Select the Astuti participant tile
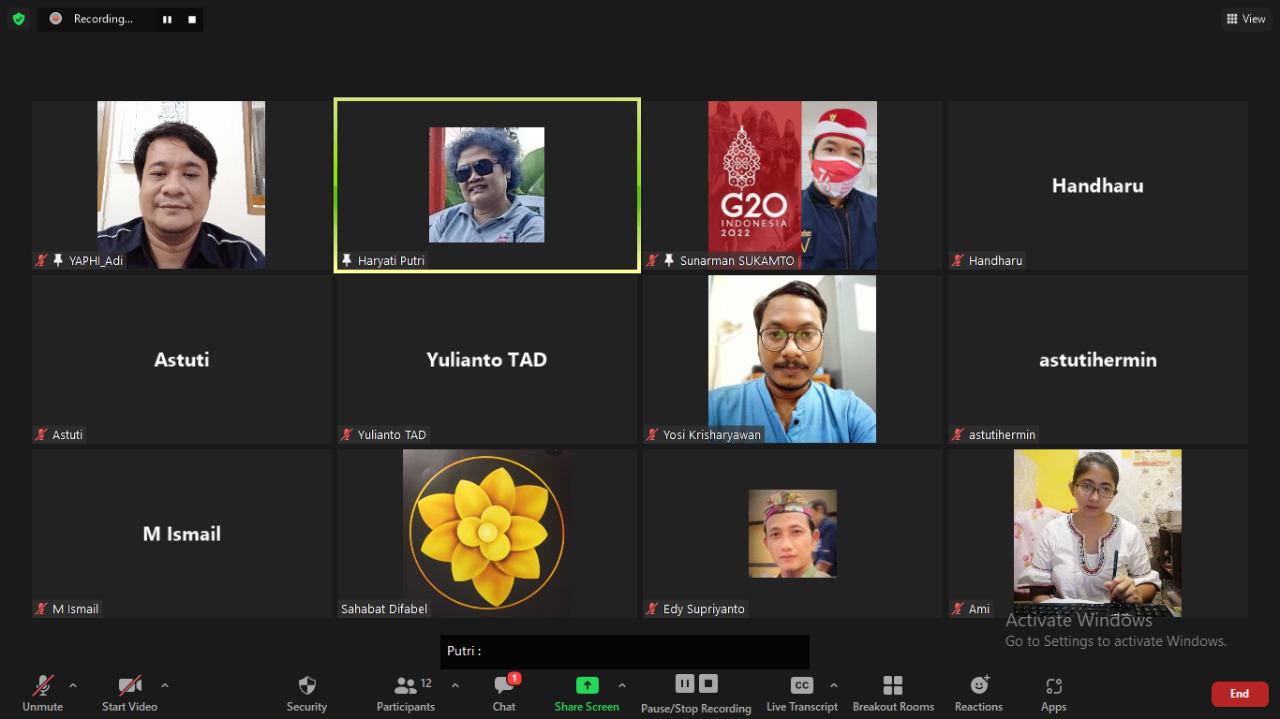The height and width of the screenshot is (719, 1280). coord(181,359)
